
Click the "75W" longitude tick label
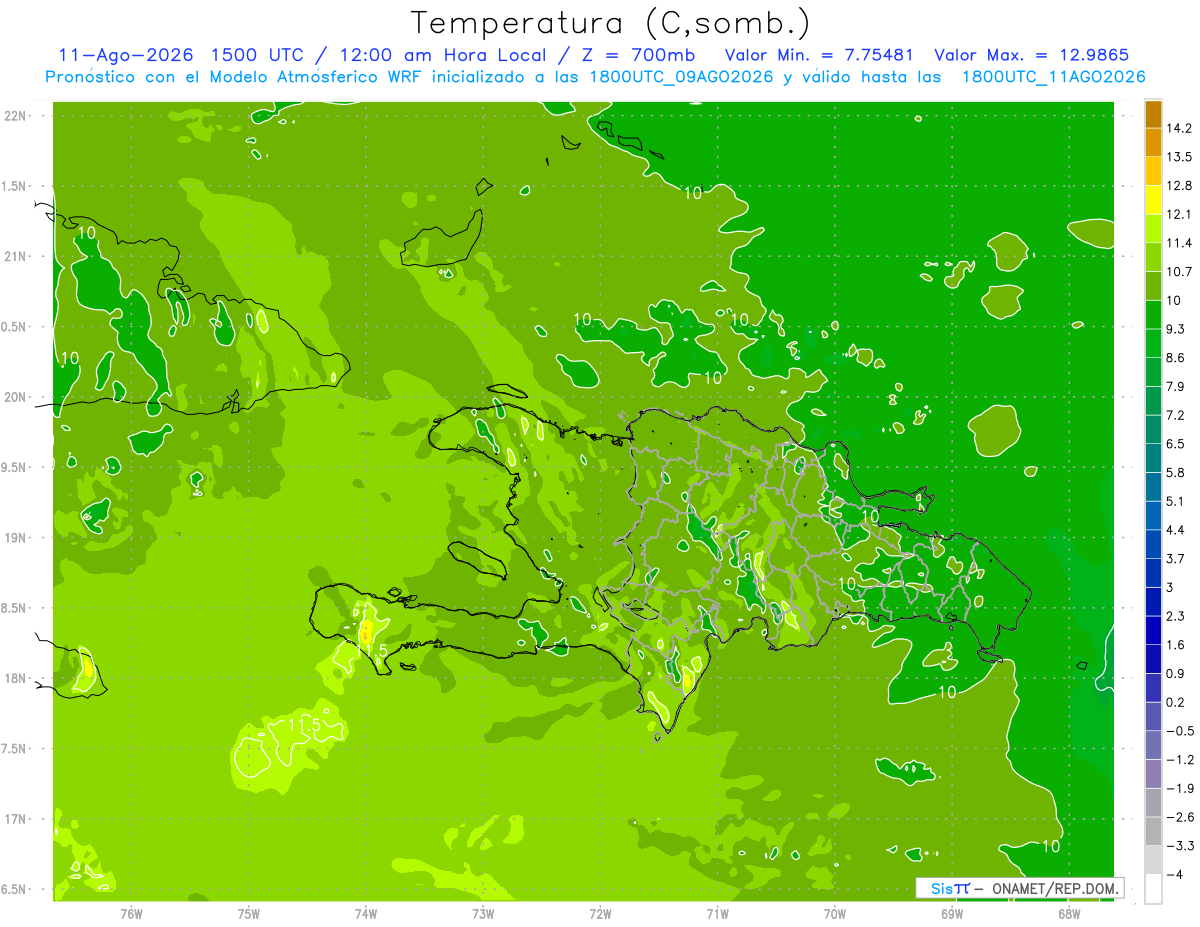[x=249, y=913]
